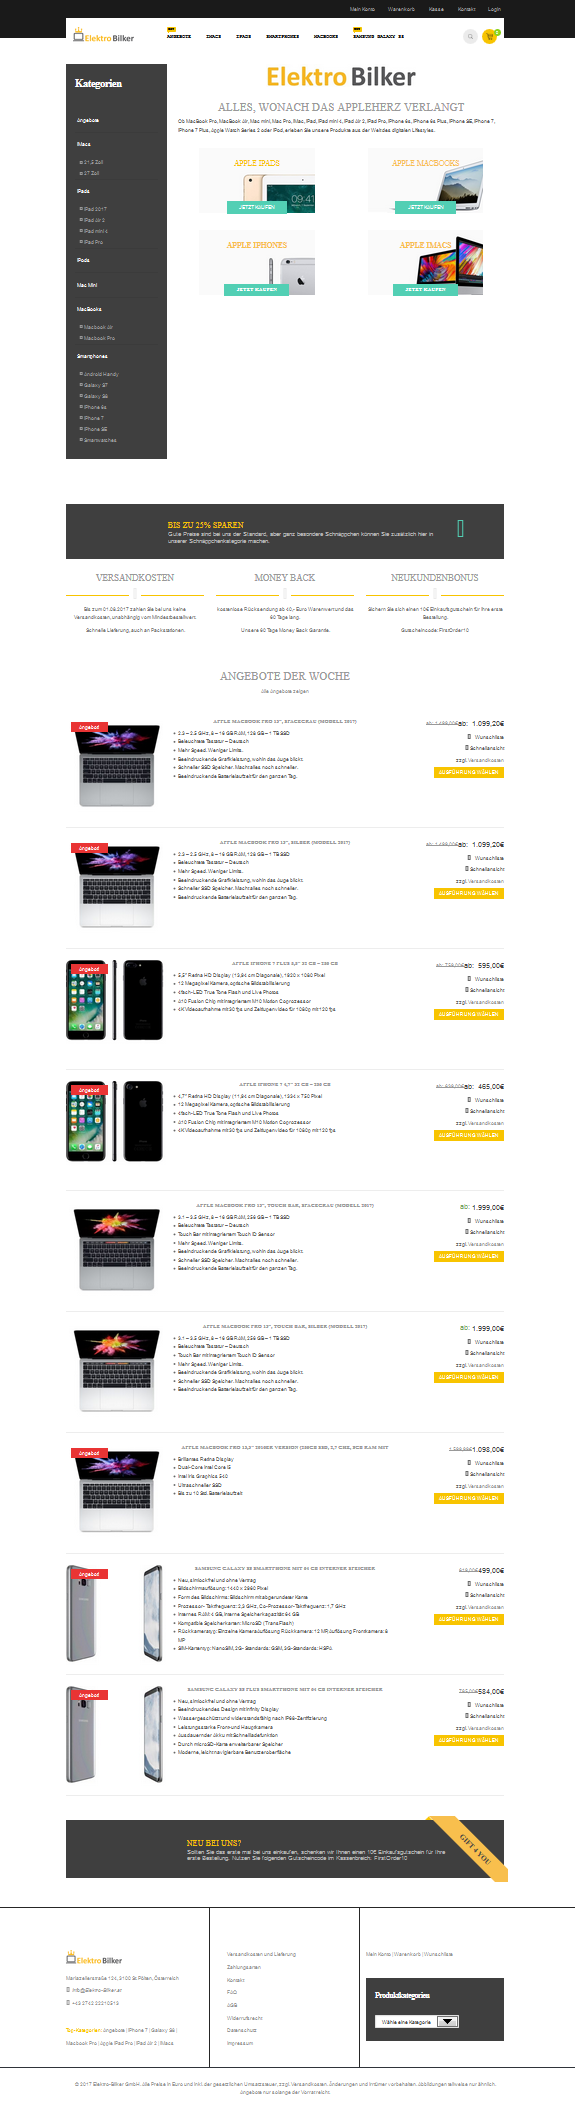This screenshot has height=2110, width=575.
Task: Click the green bracket icon in the sparen banner
Action: point(460,528)
